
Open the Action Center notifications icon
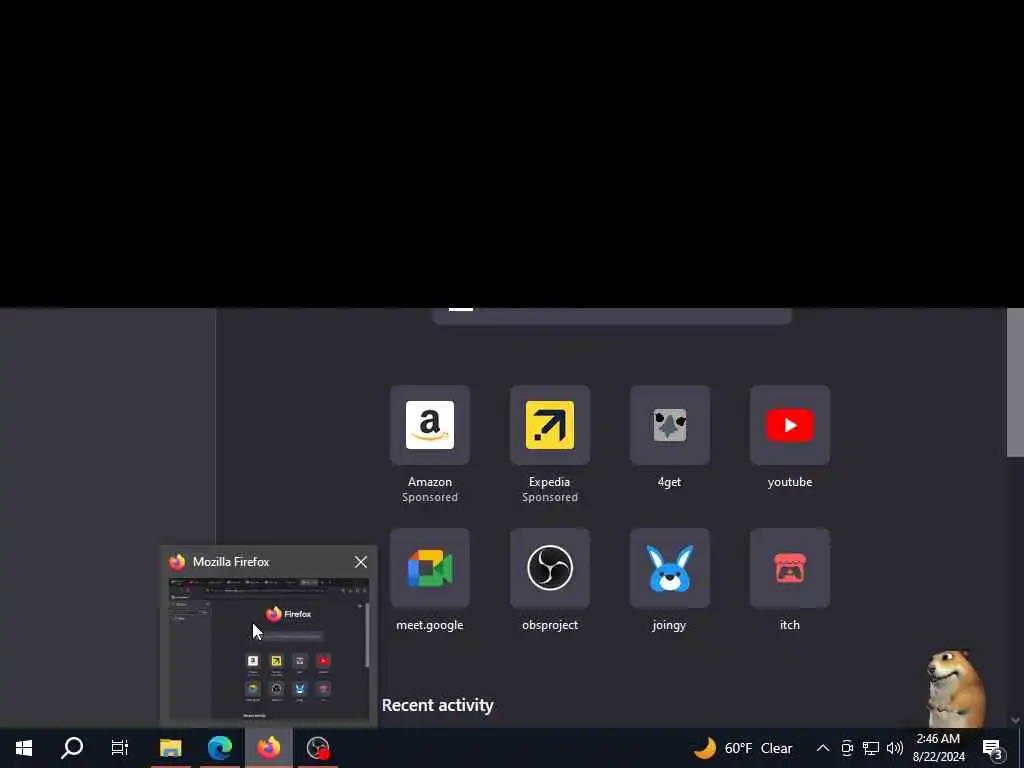click(993, 748)
